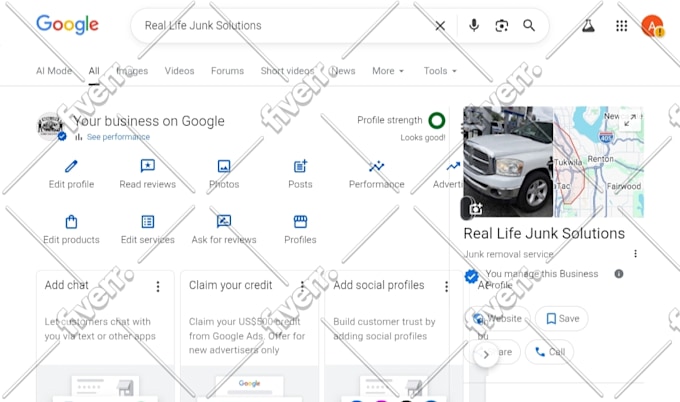680x402 pixels.
Task: Open the Add chat card options menu
Action: click(158, 286)
